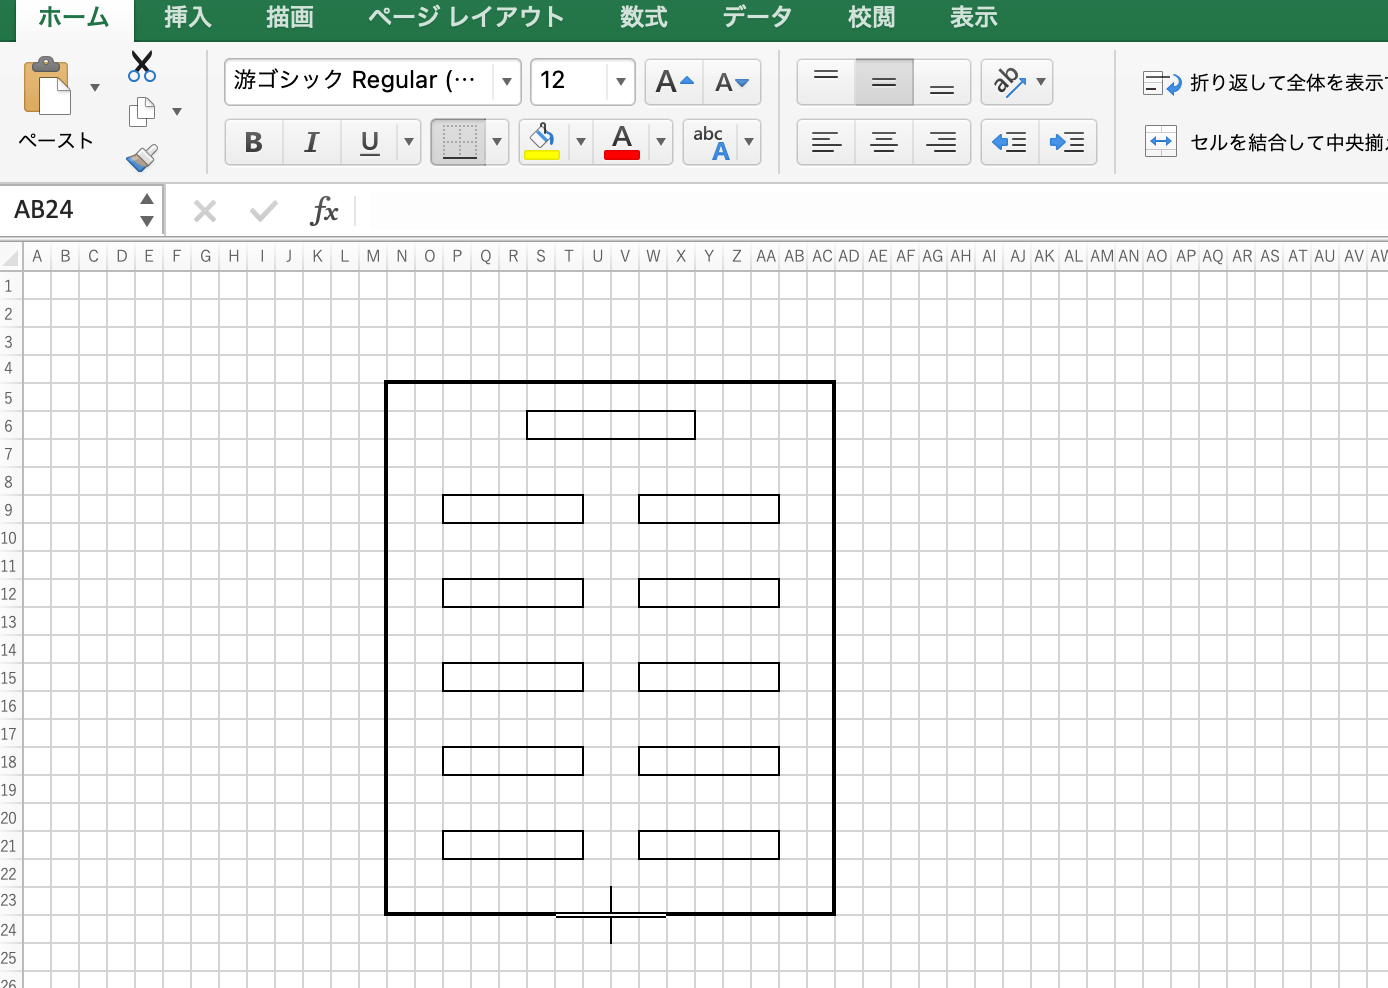Apply the cell borders button
1388x988 pixels.
click(459, 142)
